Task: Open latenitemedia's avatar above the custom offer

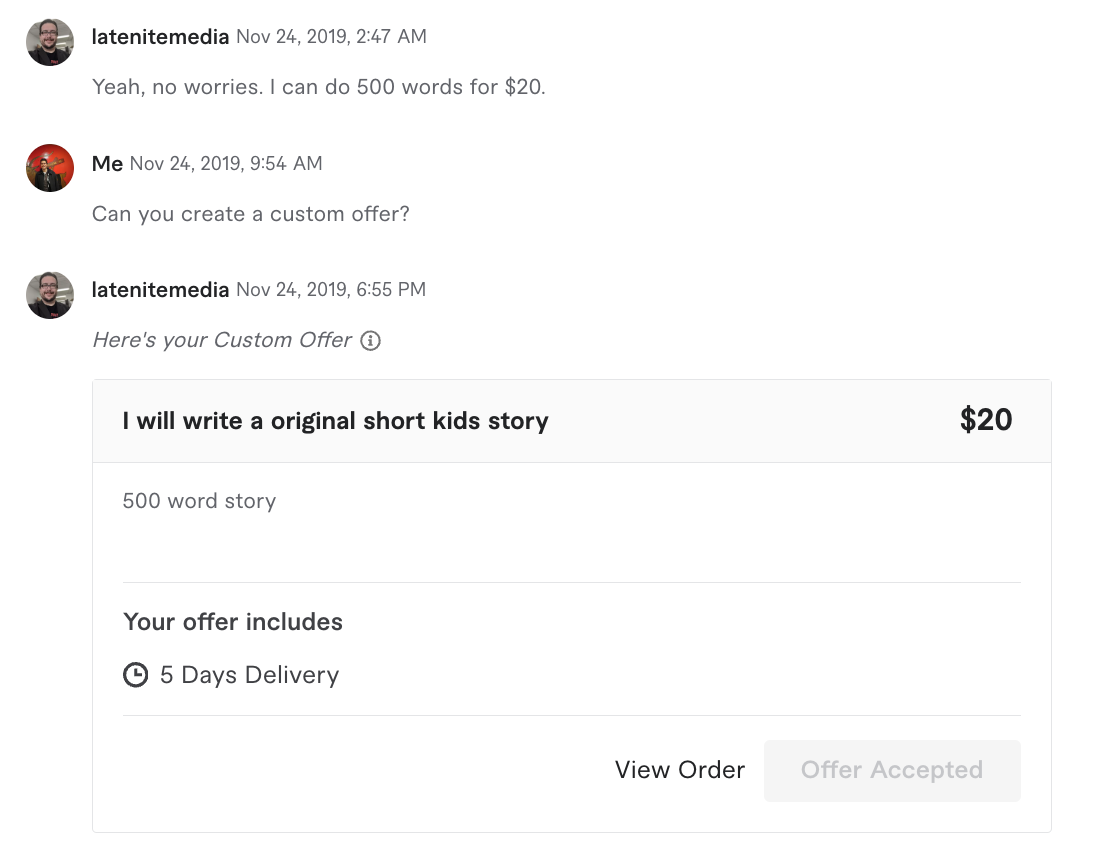Action: click(50, 295)
